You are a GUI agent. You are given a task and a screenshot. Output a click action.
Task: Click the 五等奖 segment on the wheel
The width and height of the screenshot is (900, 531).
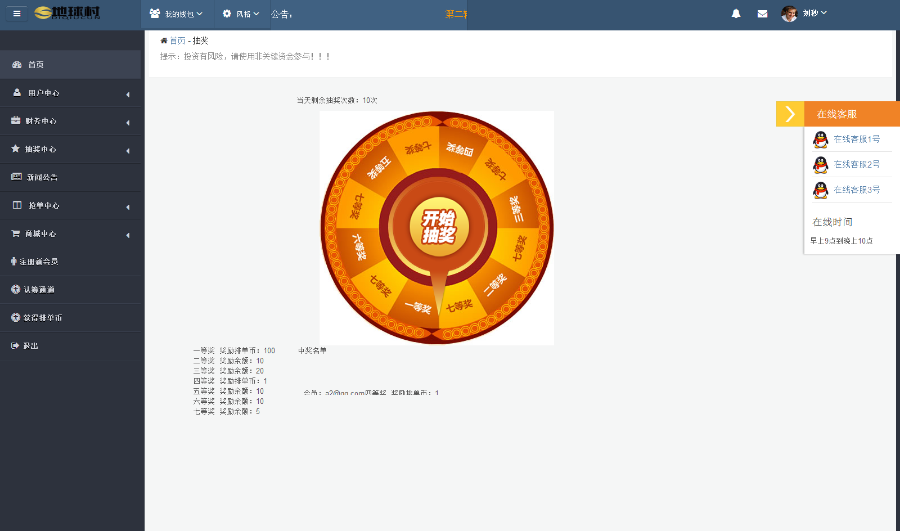pos(379,168)
